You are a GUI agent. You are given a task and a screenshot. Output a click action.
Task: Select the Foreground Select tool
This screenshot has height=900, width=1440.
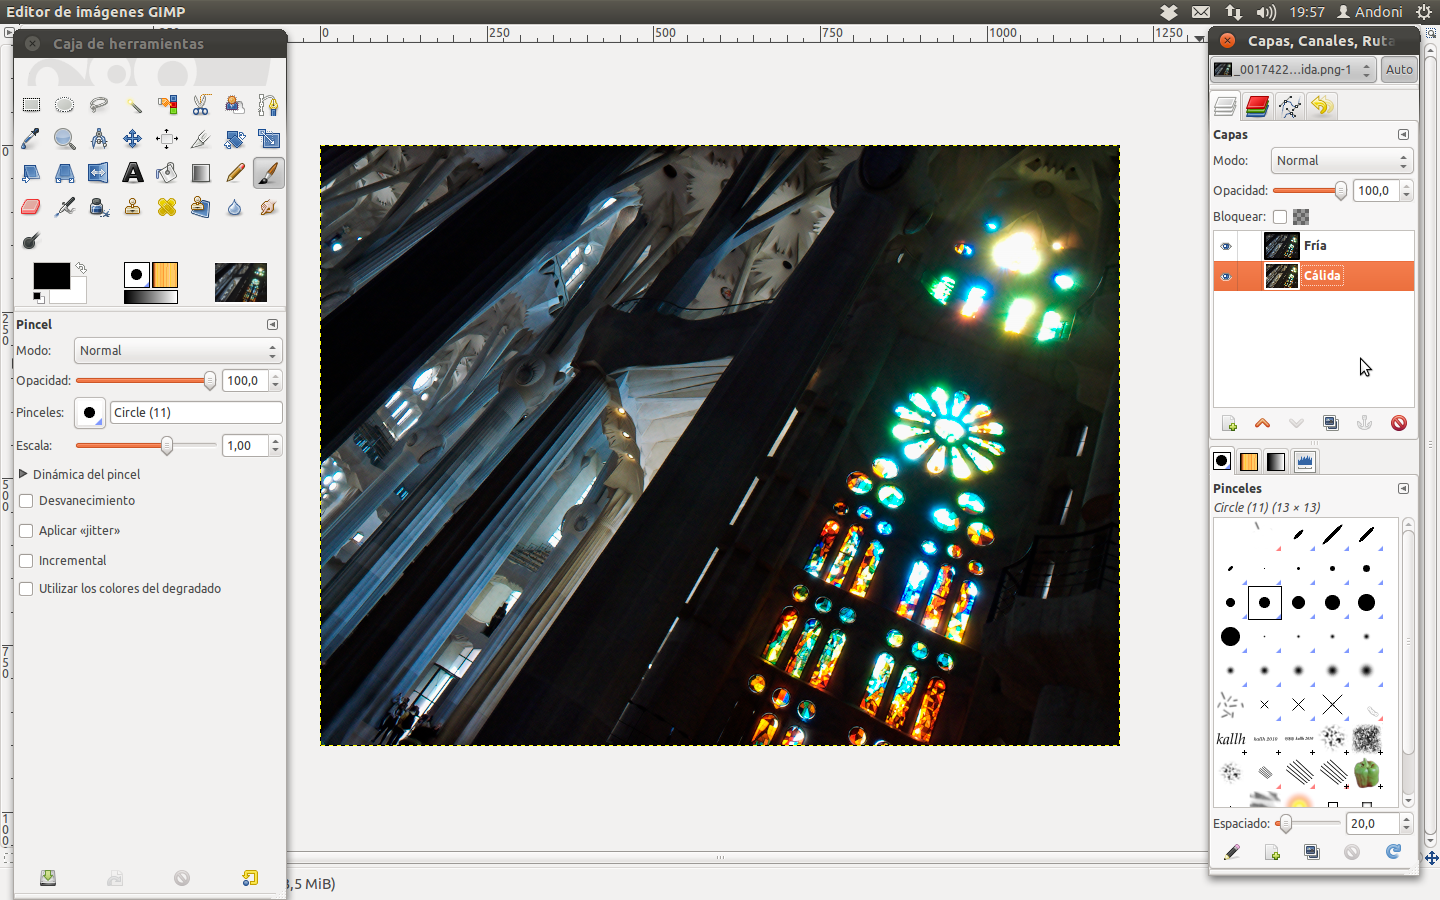pyautogui.click(x=235, y=105)
